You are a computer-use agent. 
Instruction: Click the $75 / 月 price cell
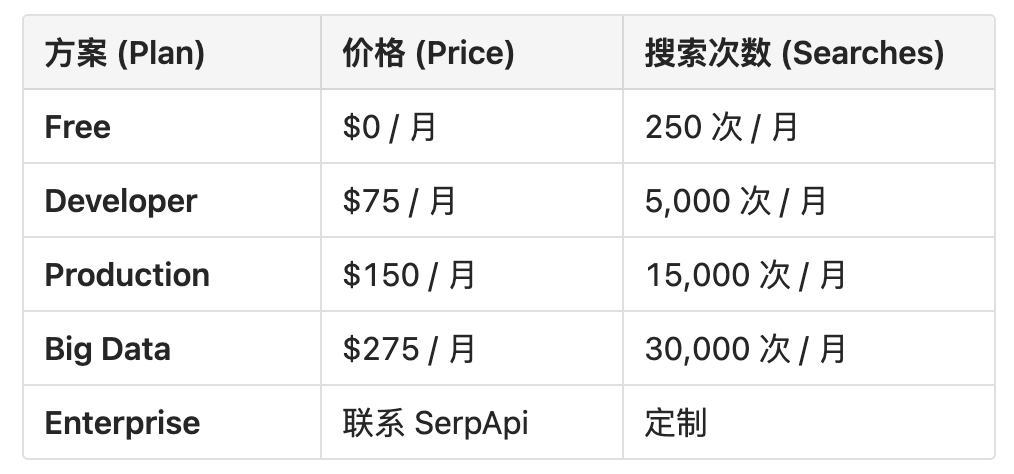(399, 201)
